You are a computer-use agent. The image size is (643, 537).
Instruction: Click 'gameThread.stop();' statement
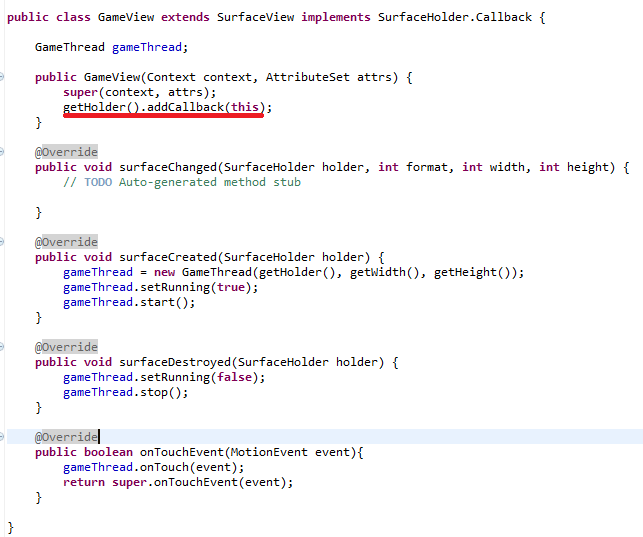pos(125,392)
